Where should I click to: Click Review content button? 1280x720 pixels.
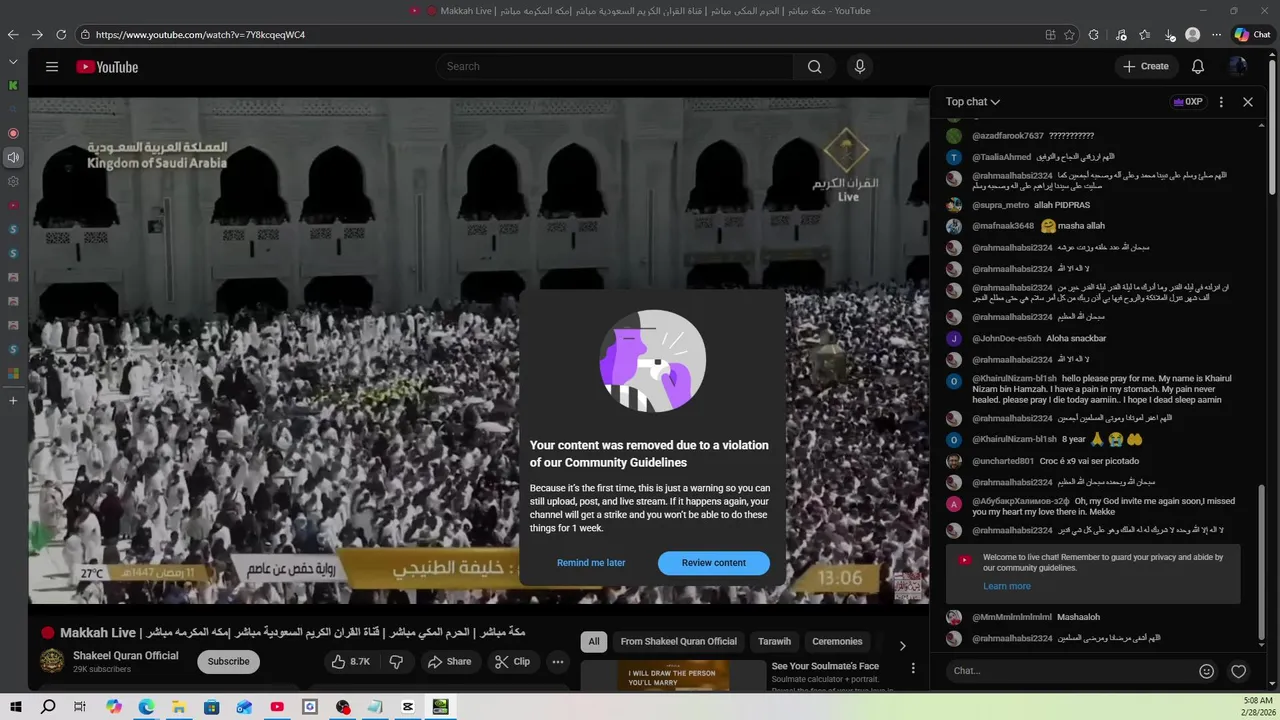click(x=714, y=563)
